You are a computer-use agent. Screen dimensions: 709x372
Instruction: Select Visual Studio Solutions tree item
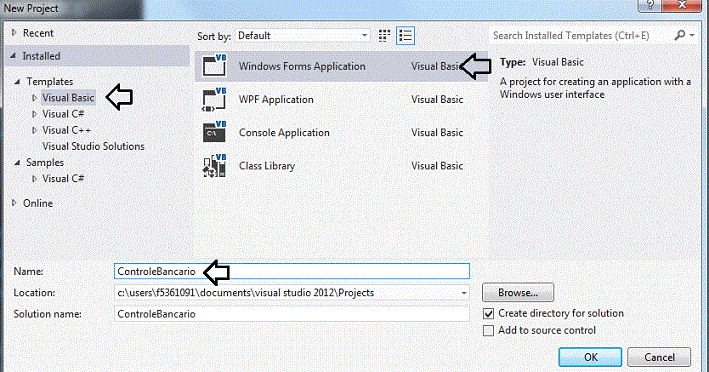pyautogui.click(x=93, y=146)
